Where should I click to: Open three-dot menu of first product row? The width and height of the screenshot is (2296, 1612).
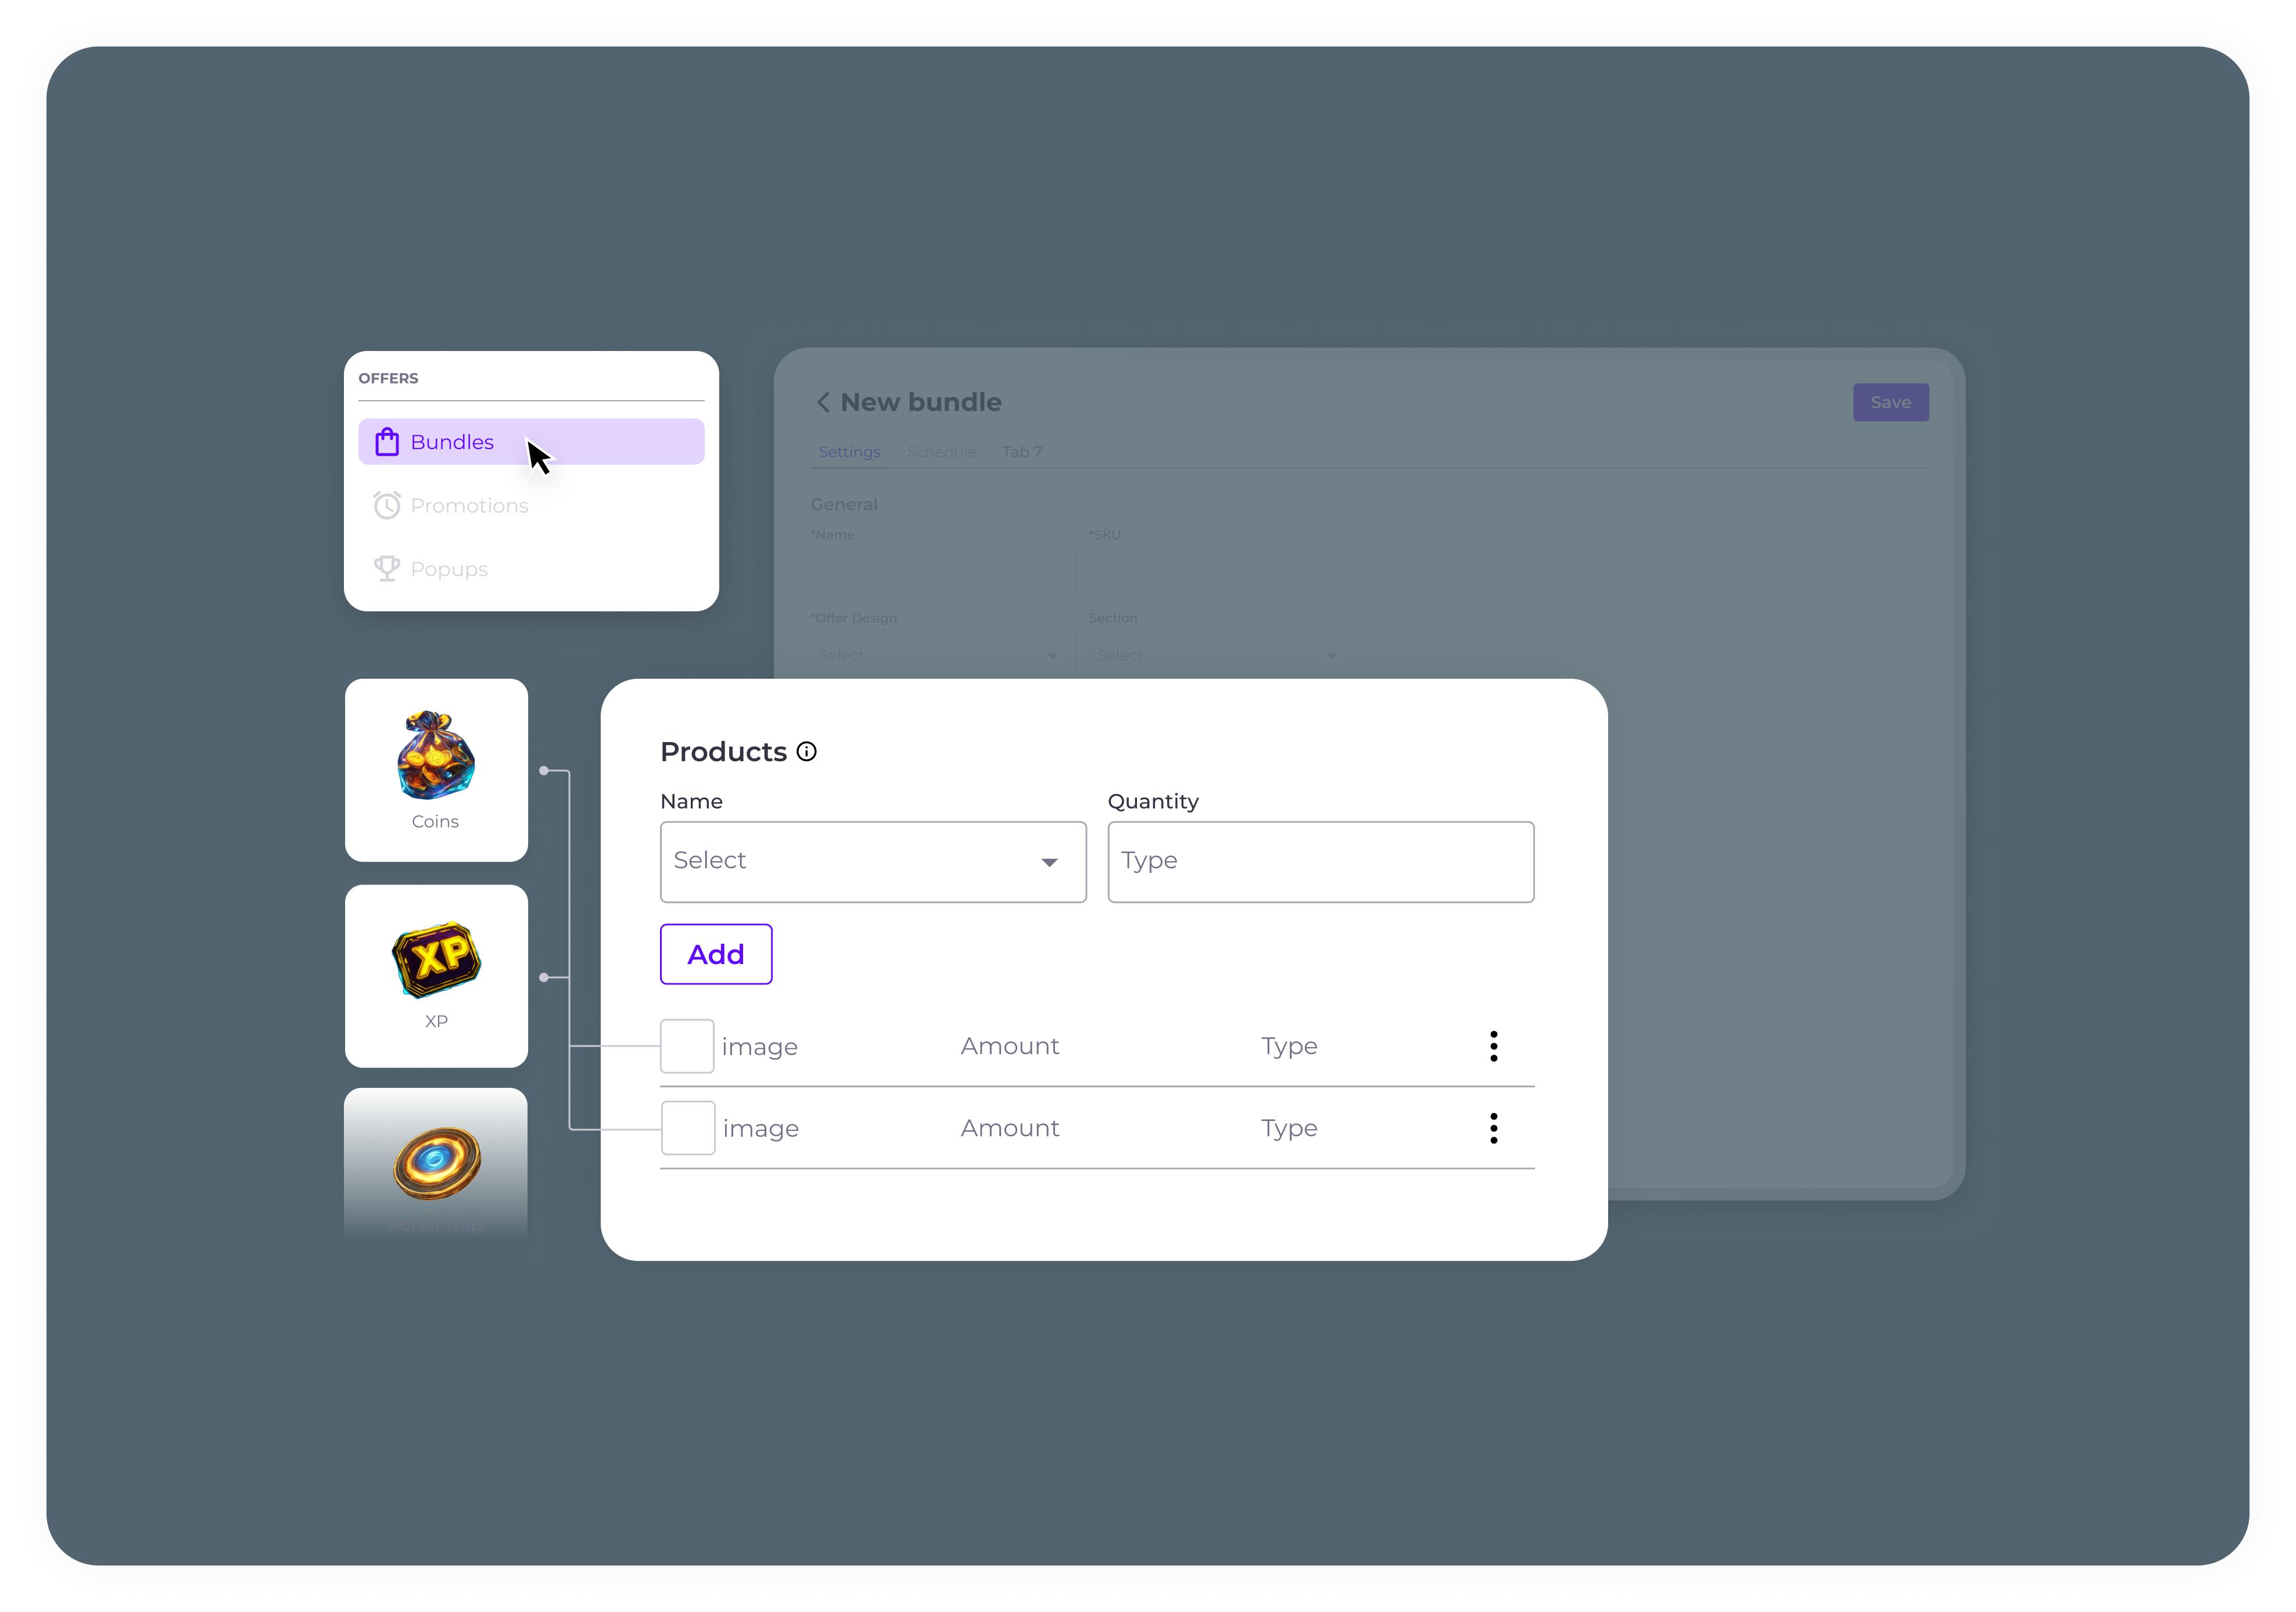[x=1493, y=1046]
